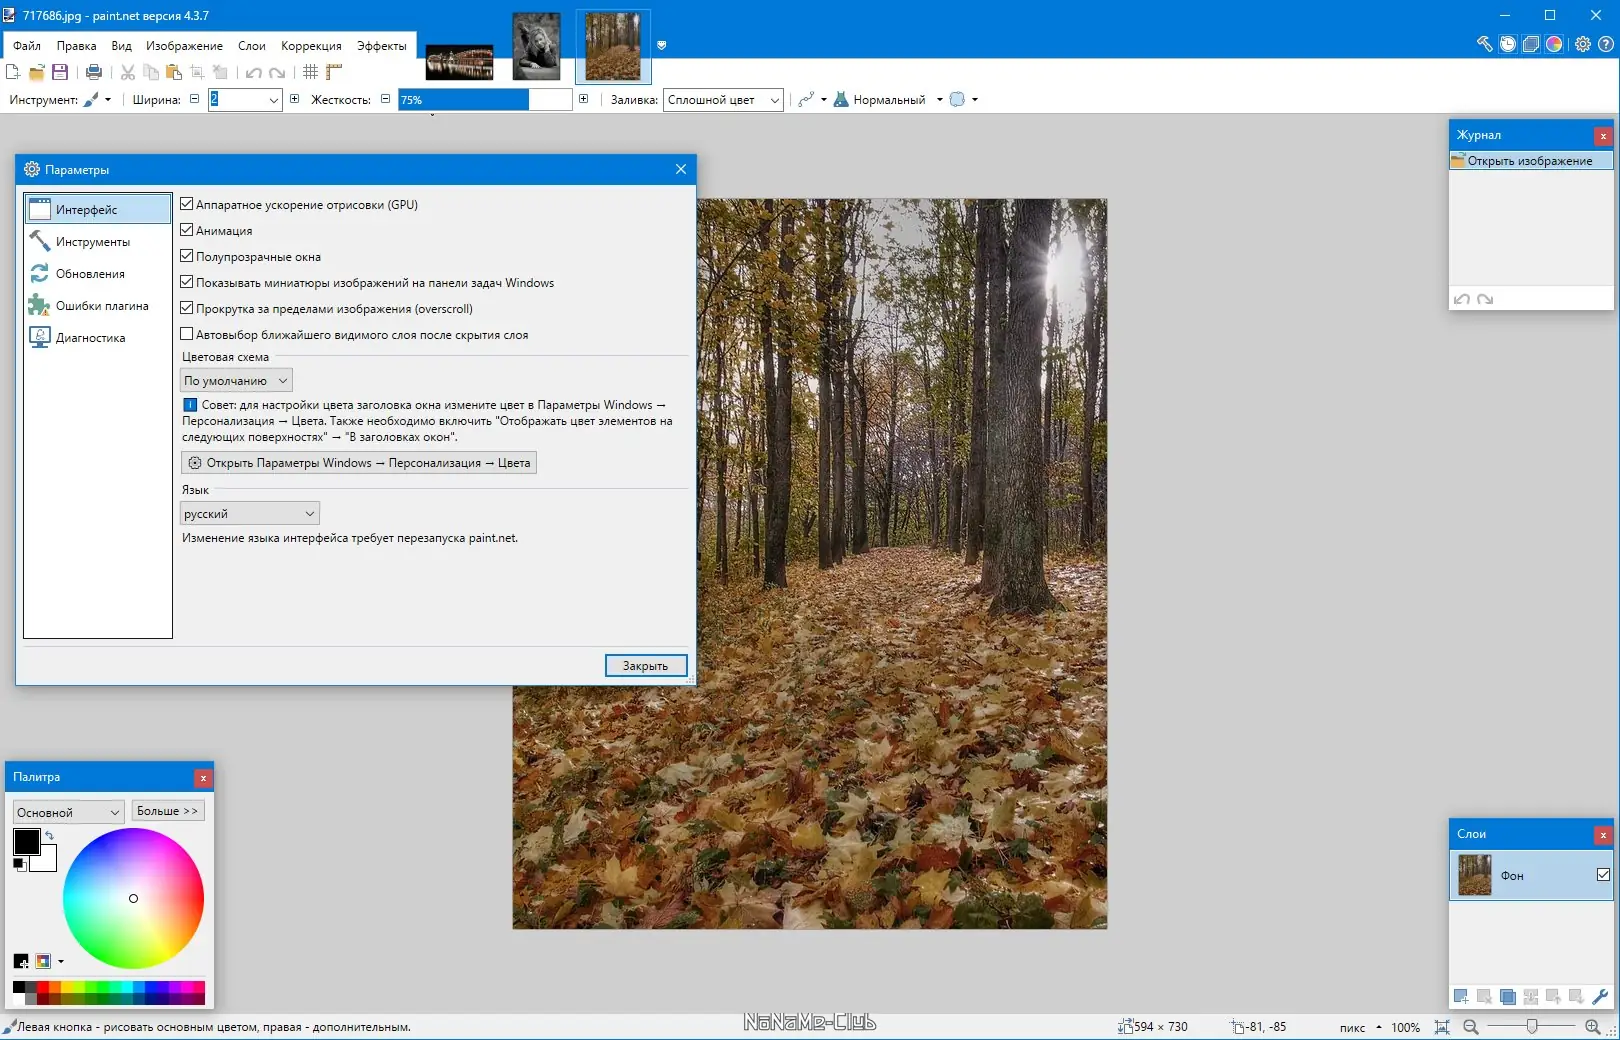The width and height of the screenshot is (1620, 1040).
Task: Toggle Полупрозрачные окна checkbox
Action: pos(186,256)
